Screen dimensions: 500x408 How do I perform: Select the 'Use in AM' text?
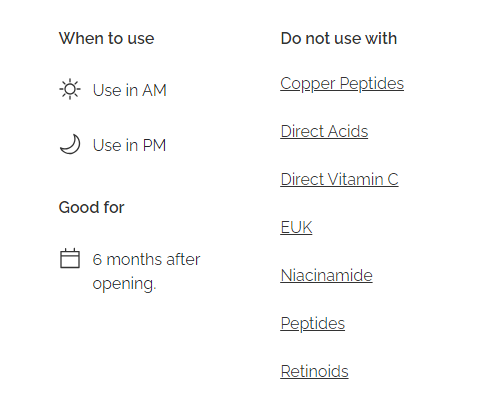(x=130, y=90)
